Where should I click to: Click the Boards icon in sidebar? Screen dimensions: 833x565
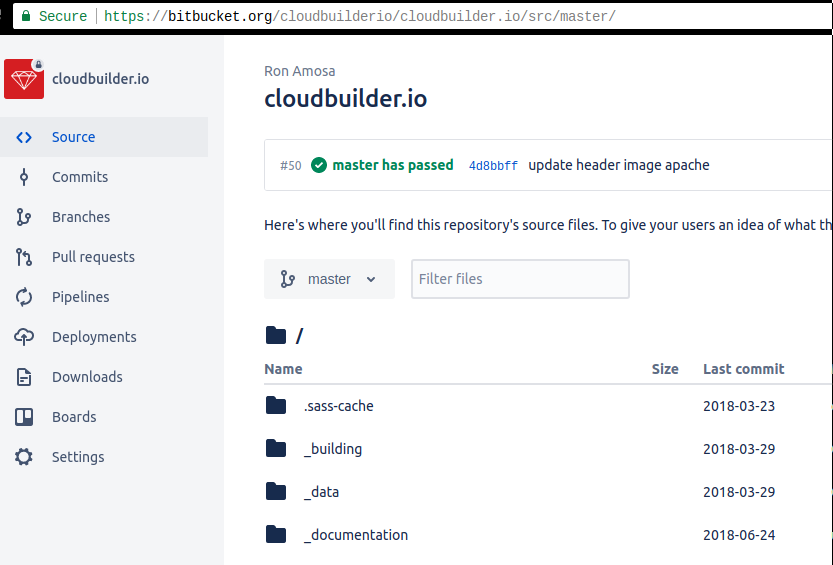(24, 417)
